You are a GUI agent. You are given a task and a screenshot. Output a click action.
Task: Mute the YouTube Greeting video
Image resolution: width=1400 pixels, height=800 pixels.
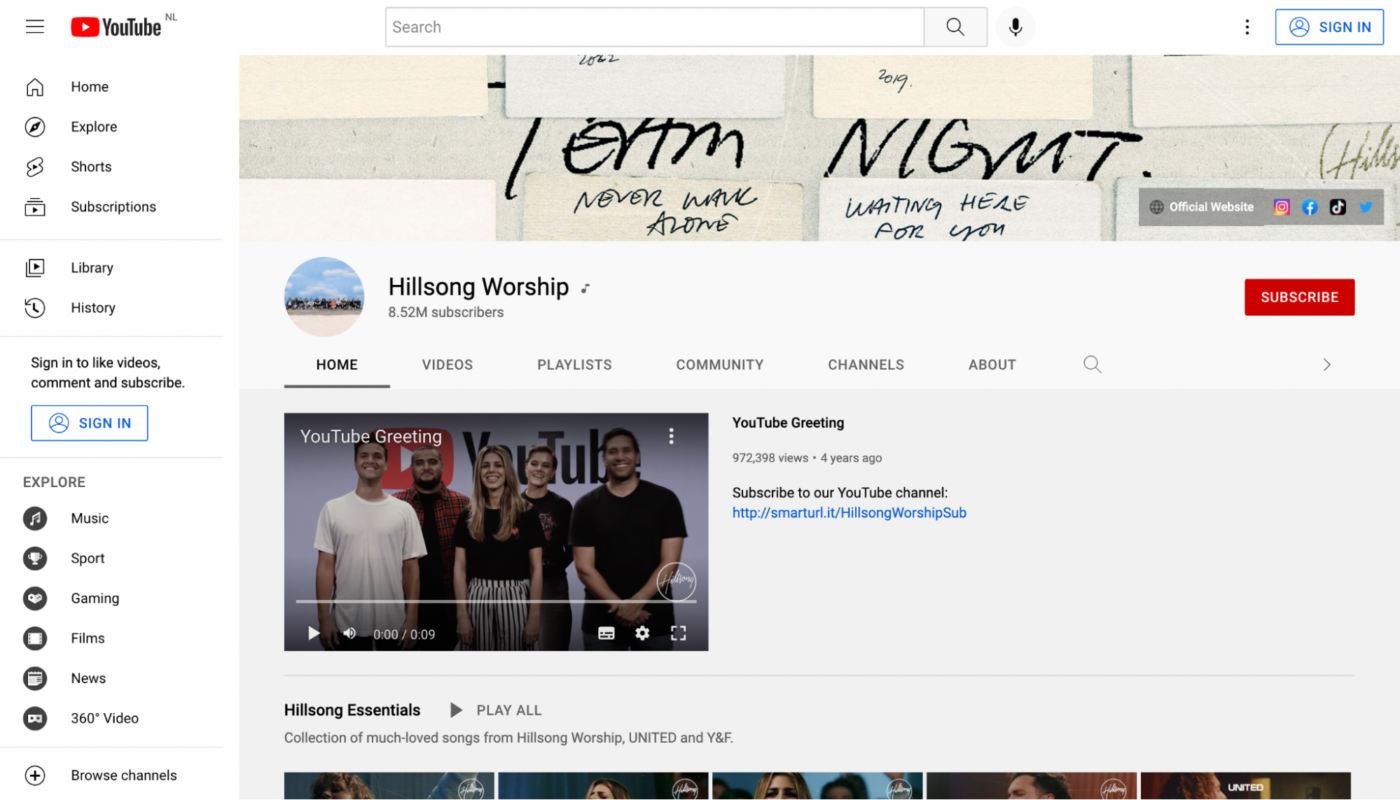click(349, 633)
